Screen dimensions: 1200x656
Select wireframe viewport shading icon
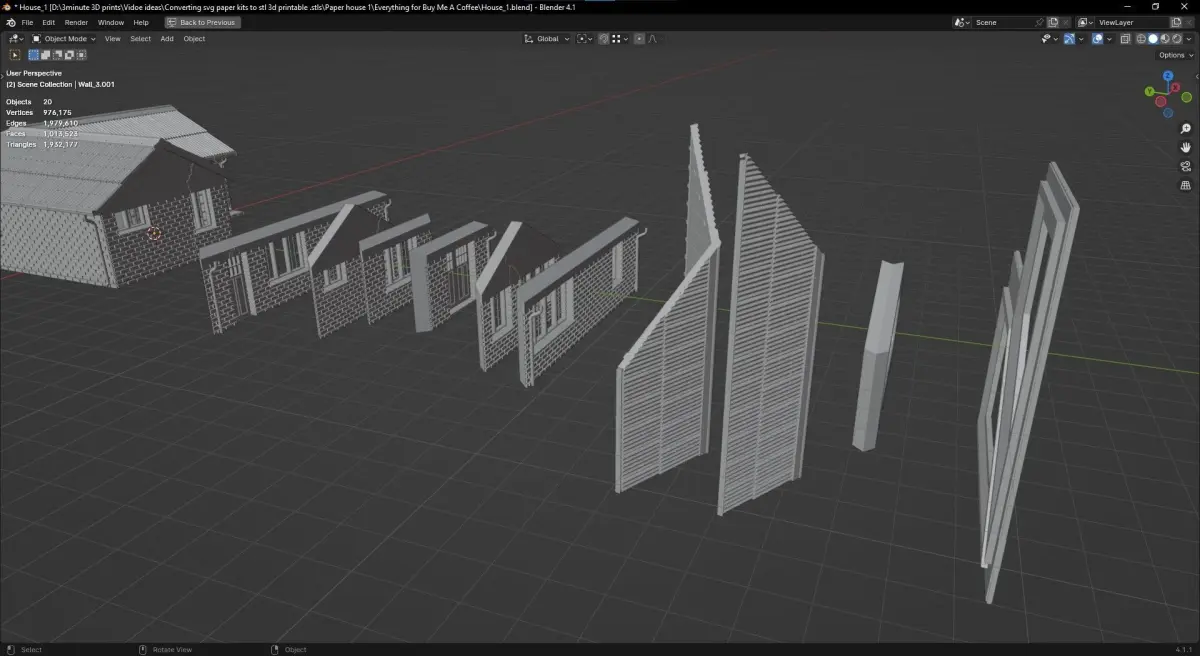point(1141,39)
